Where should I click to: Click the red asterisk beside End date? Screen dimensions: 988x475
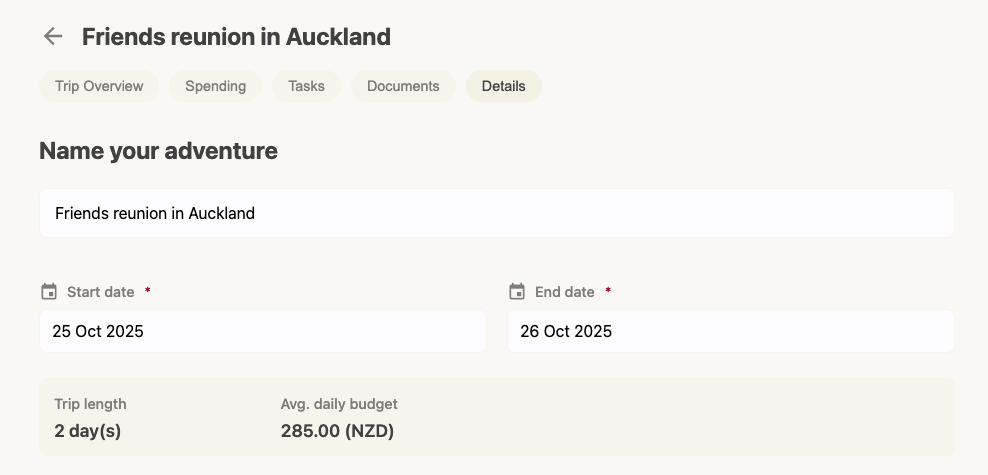click(x=608, y=291)
